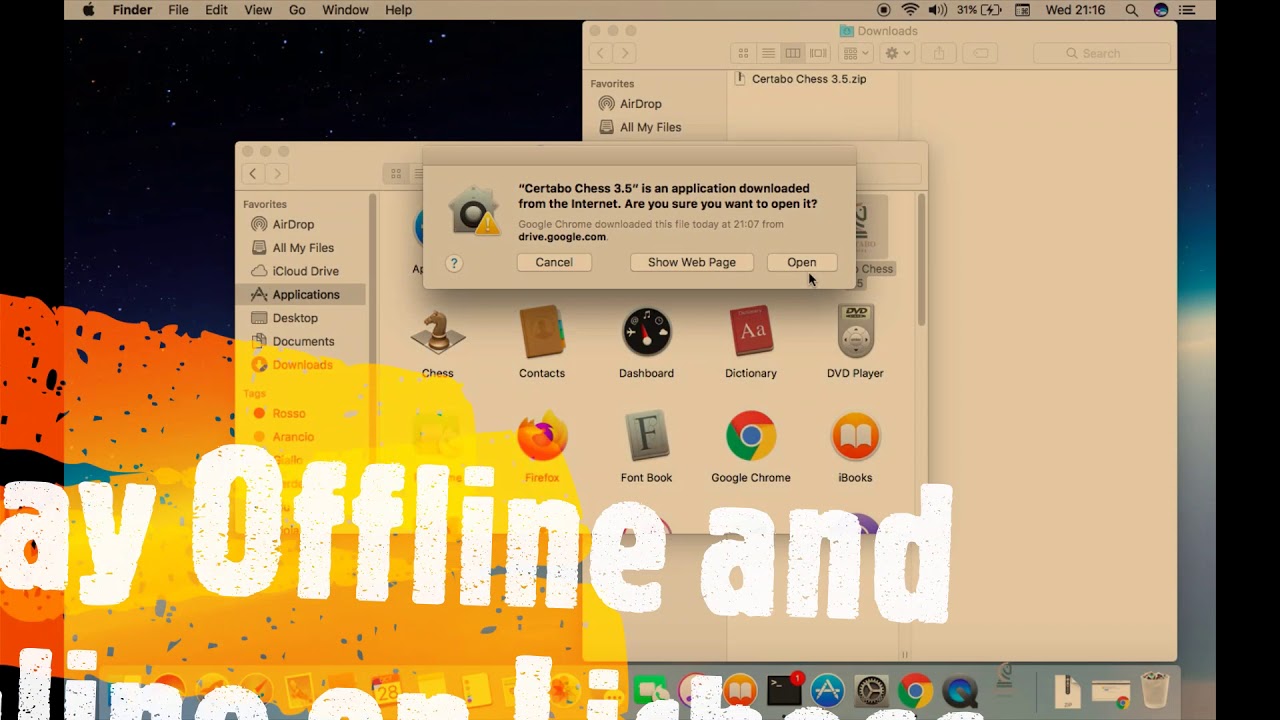Switch Downloads window to column view
This screenshot has width=1280, height=720.
(793, 53)
